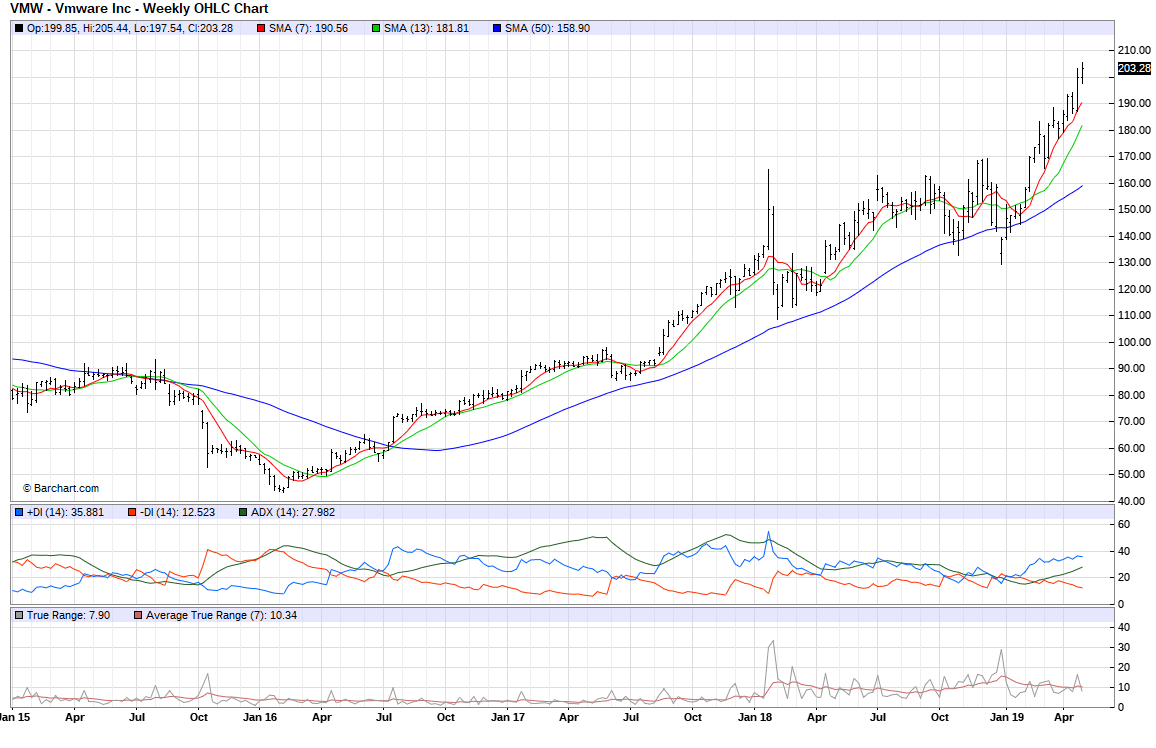Viewport: 1156px width, 748px height.
Task: Click the 'Jan 16' date axis label
Action: [260, 717]
